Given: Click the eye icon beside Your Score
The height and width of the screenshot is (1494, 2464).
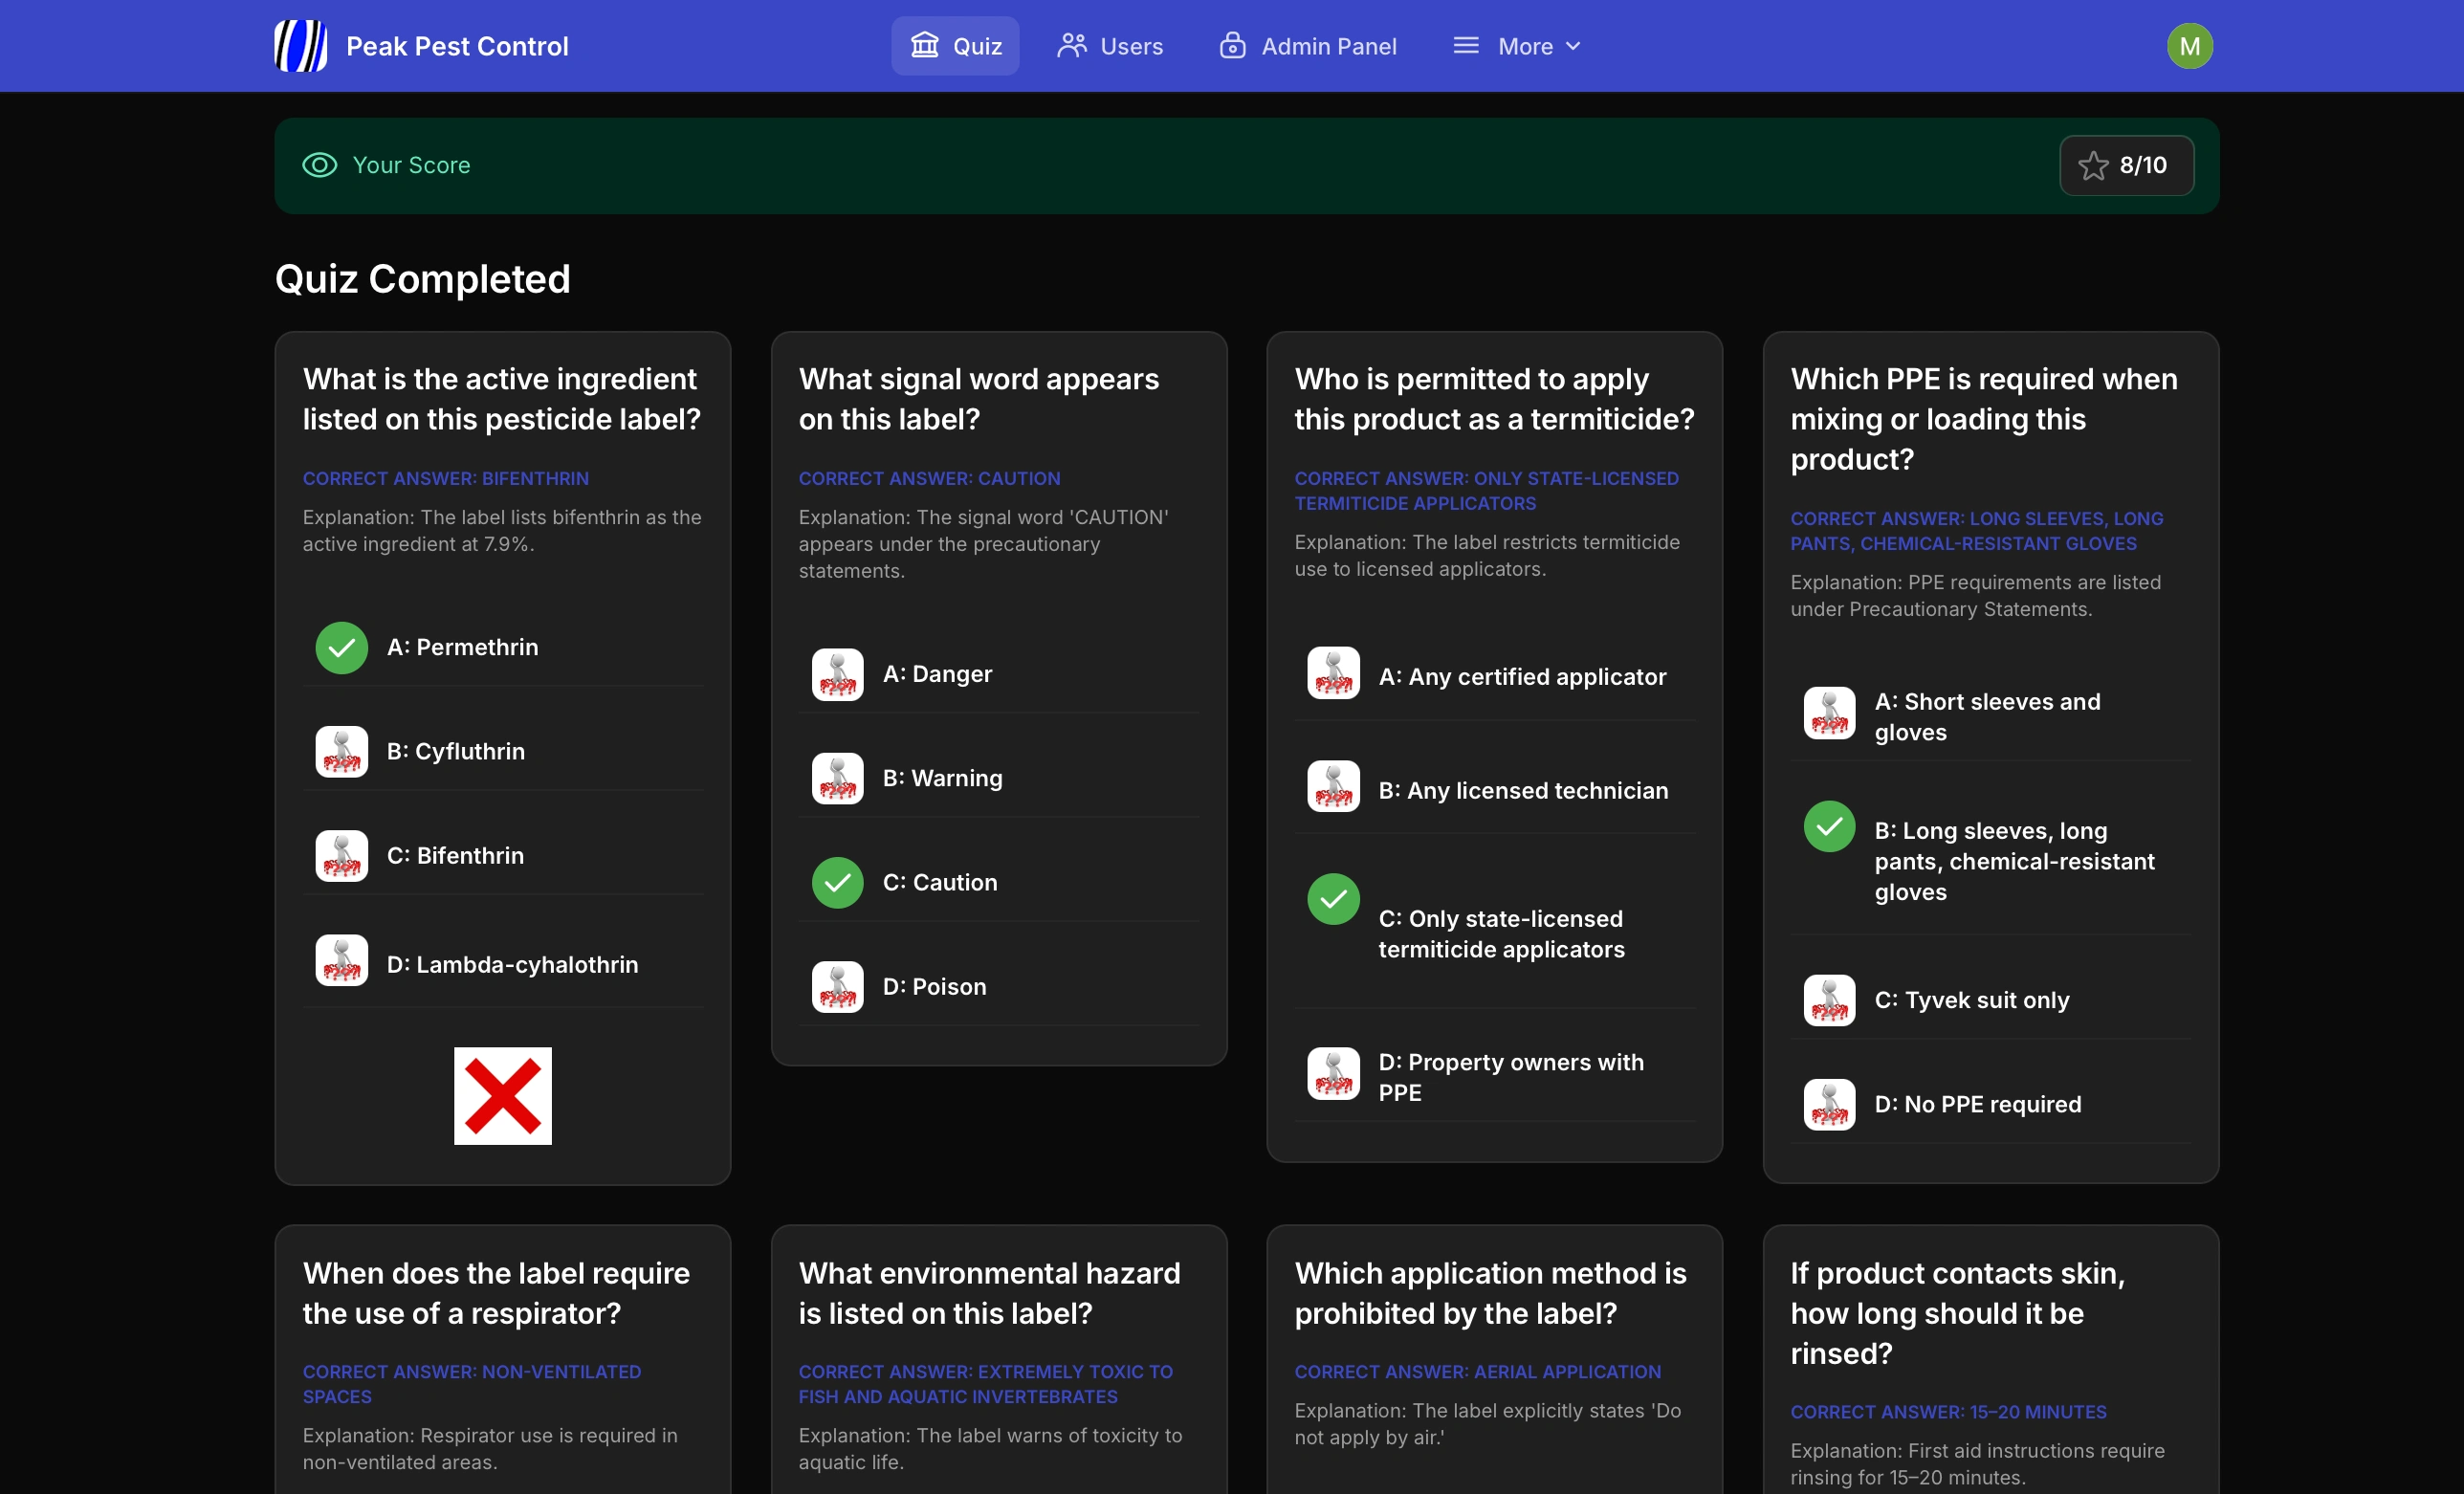Looking at the screenshot, I should [319, 165].
